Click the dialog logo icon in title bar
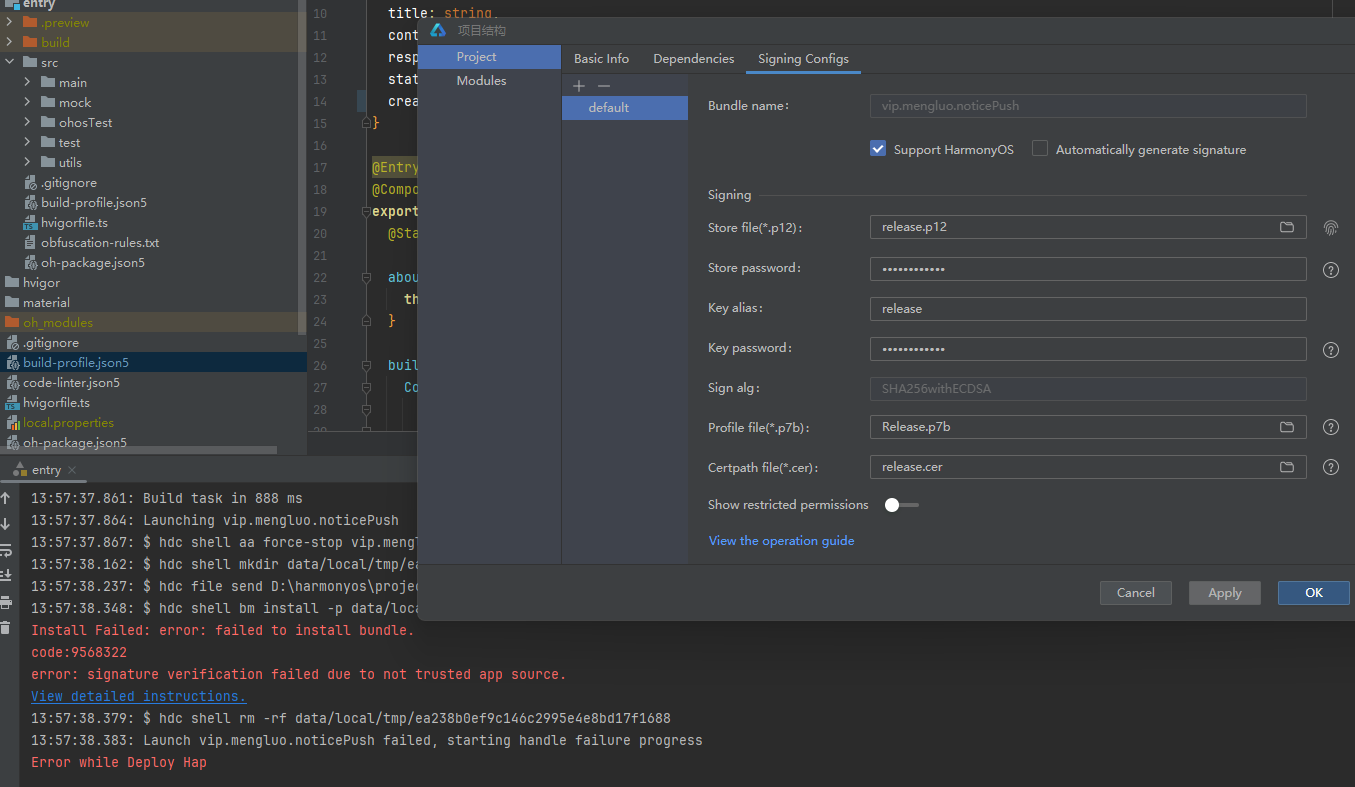This screenshot has height=787, width=1355. (438, 30)
